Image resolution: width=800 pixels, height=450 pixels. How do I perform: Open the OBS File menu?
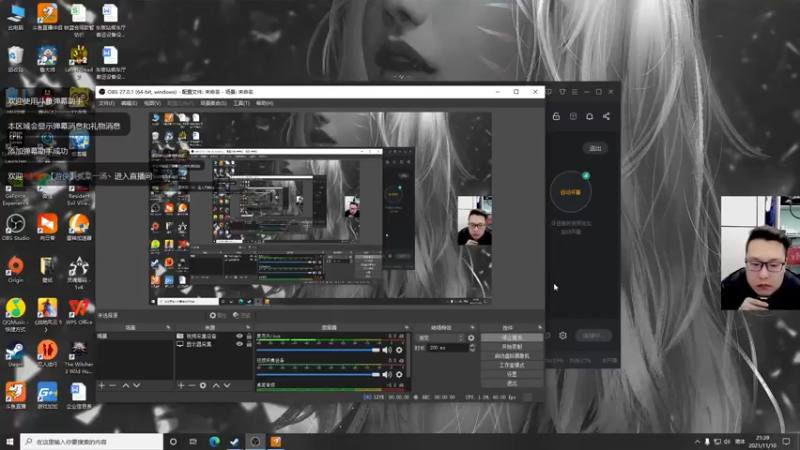pyautogui.click(x=107, y=103)
